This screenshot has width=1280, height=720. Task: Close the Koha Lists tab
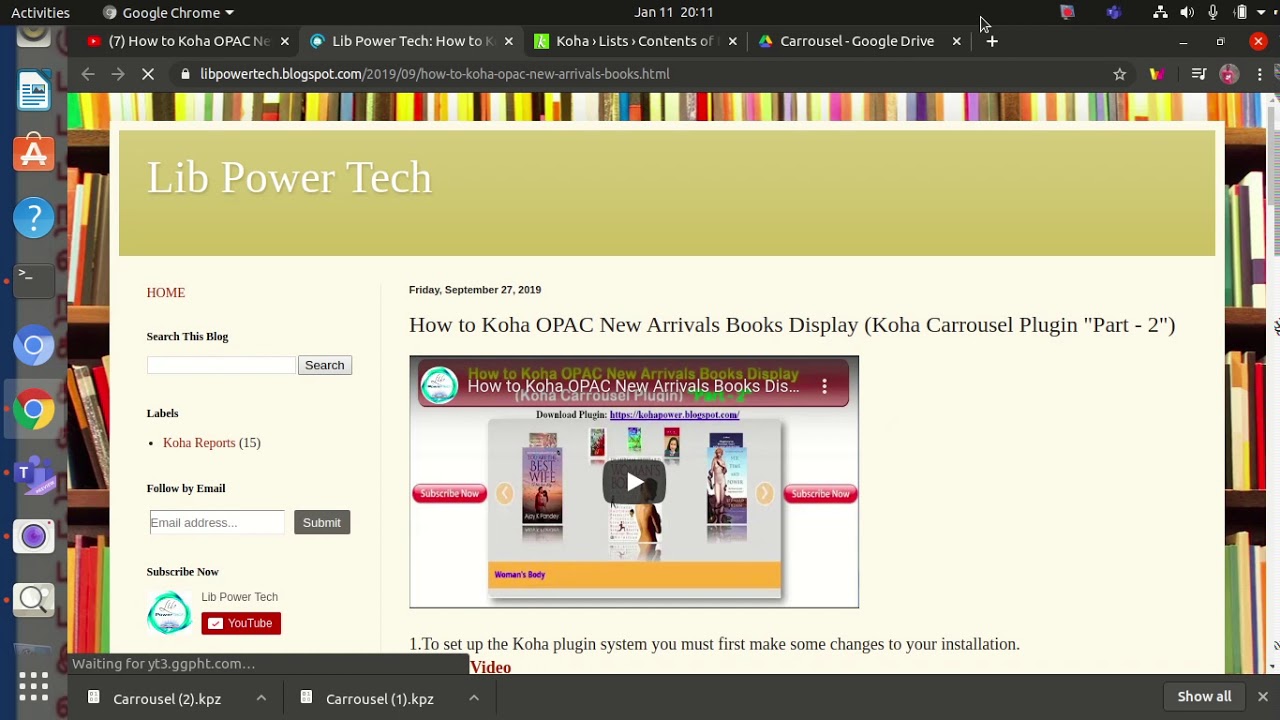pyautogui.click(x=733, y=41)
